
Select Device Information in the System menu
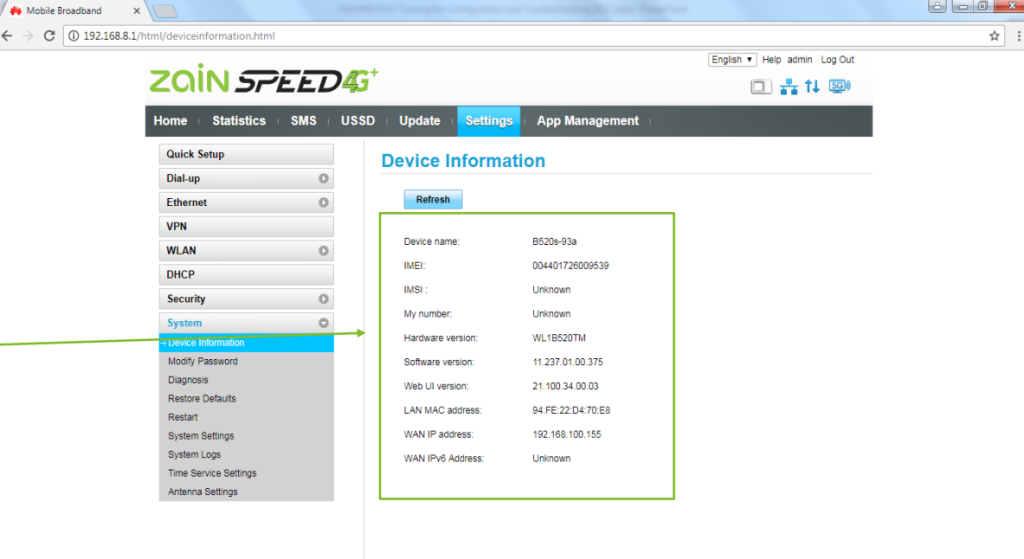click(x=246, y=343)
